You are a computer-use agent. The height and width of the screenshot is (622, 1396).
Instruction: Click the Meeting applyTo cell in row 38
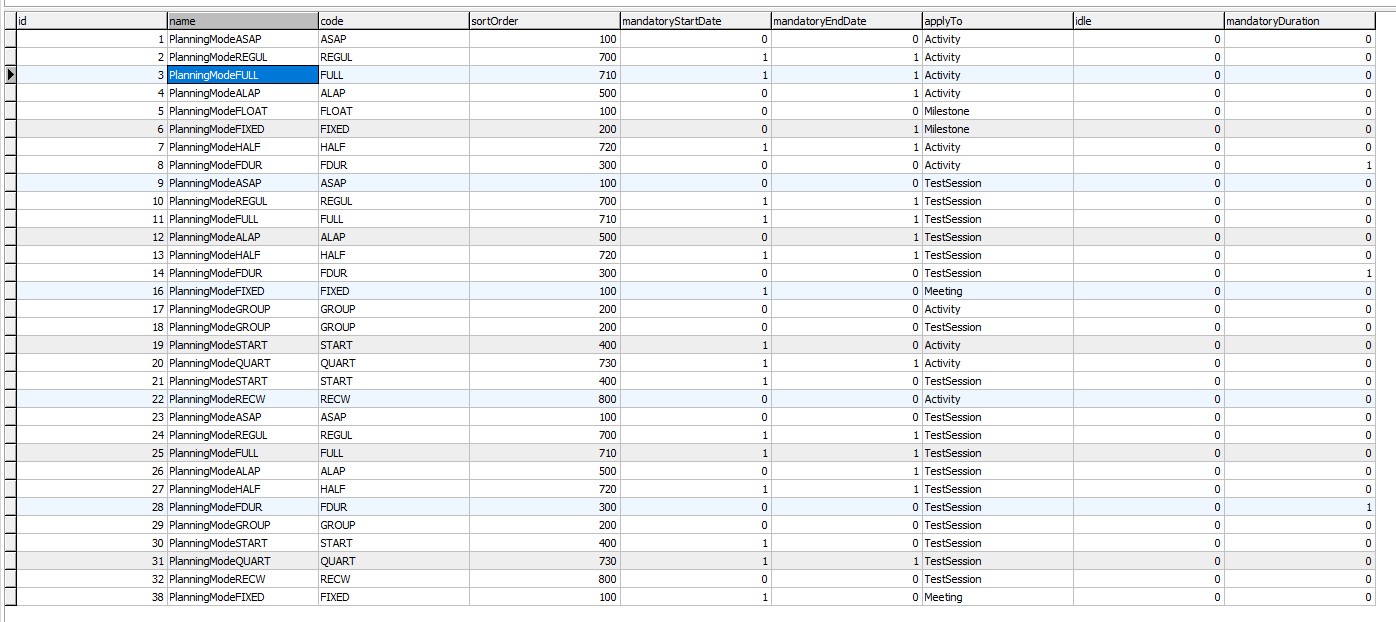coord(997,597)
